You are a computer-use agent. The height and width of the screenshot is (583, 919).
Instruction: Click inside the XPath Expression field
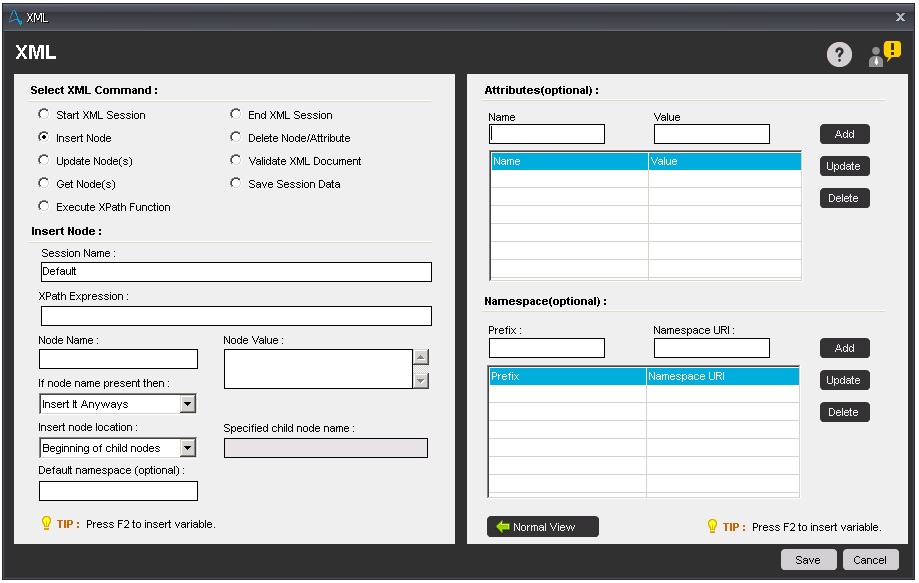235,315
